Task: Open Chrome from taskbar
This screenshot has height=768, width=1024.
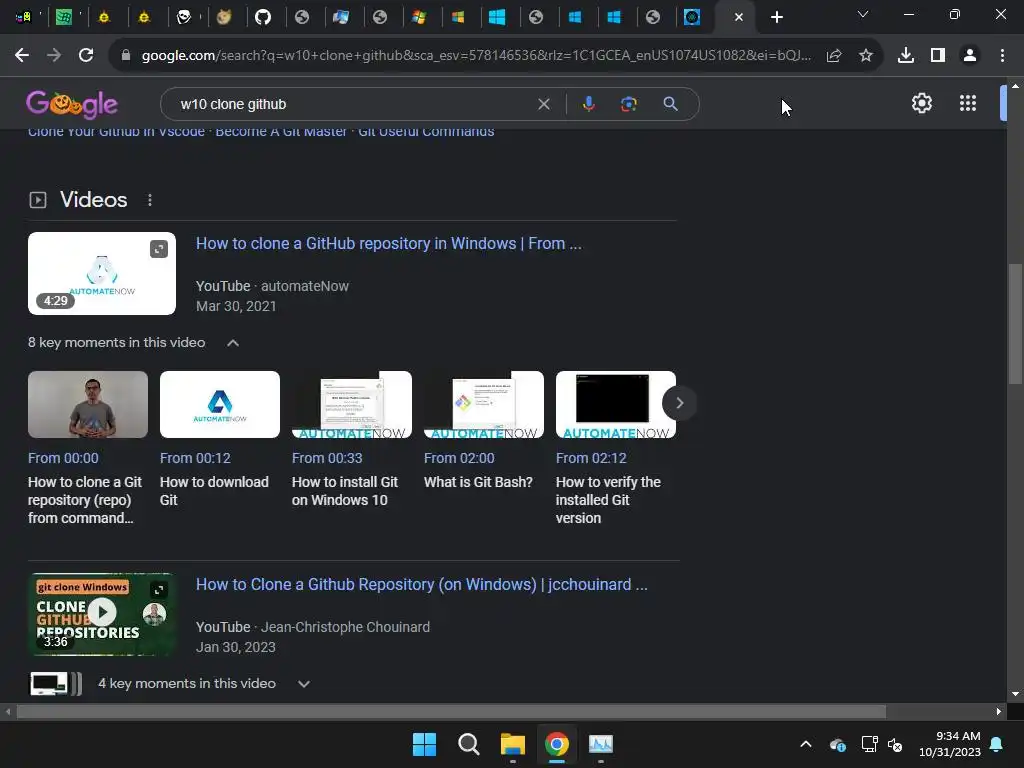Action: pyautogui.click(x=557, y=744)
